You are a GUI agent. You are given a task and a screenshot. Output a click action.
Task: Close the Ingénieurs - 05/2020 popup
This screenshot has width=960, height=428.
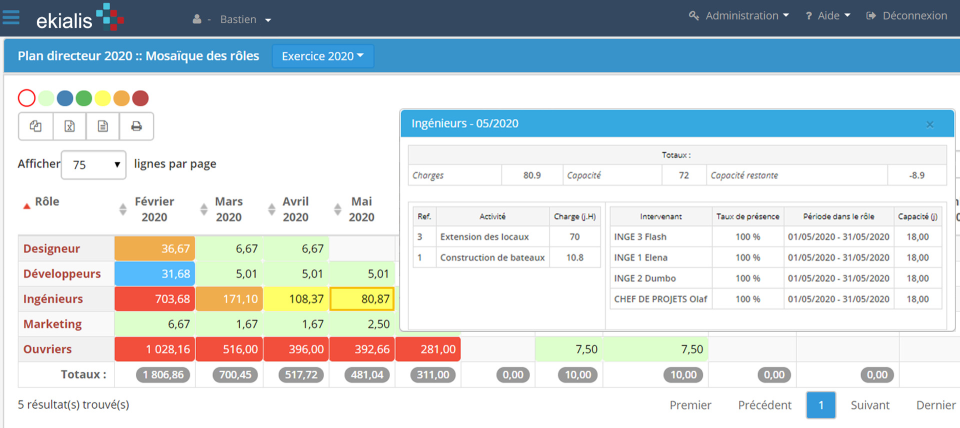click(x=930, y=124)
